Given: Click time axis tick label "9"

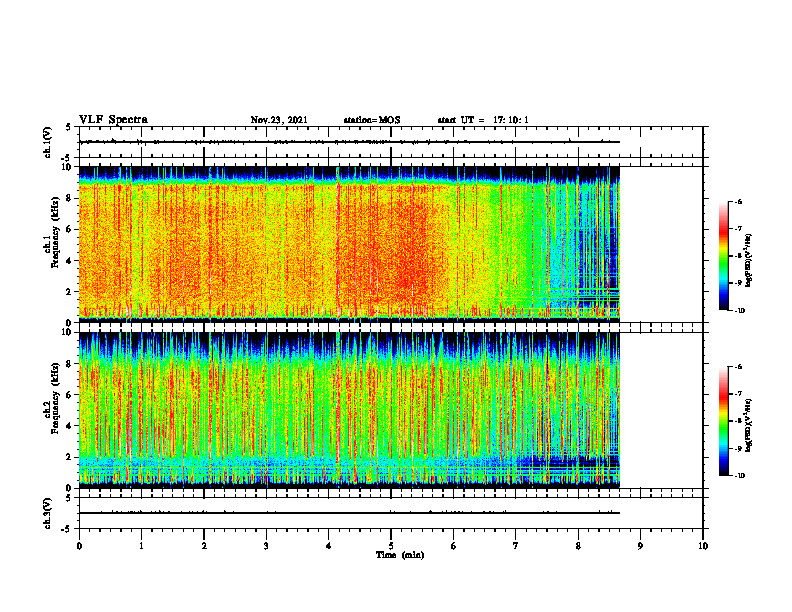Looking at the screenshot, I should [x=640, y=546].
